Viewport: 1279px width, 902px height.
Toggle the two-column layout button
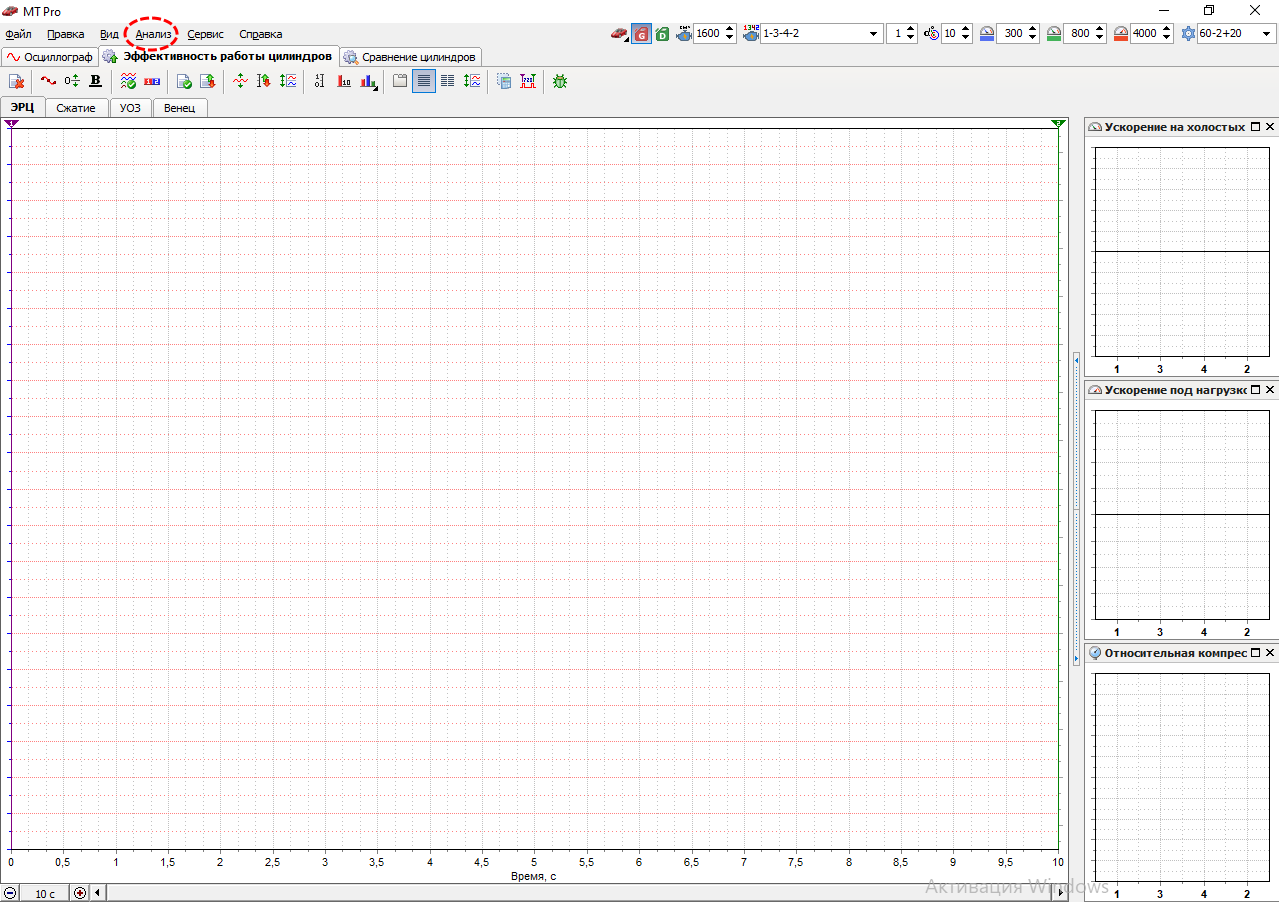point(447,82)
